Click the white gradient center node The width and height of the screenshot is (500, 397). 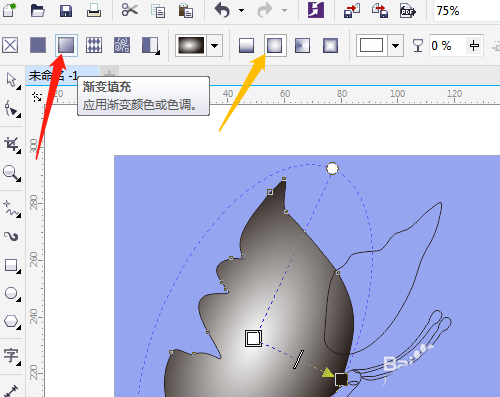point(253,339)
